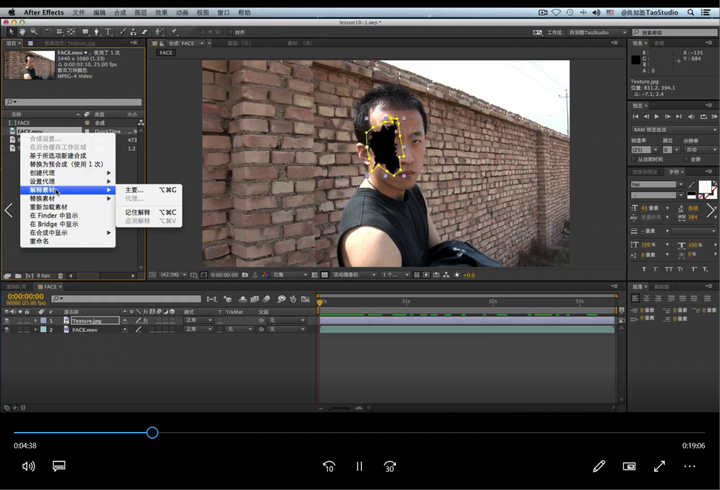Screen dimensions: 720x490
Task: Click the video progress slider handle
Action: (152, 433)
